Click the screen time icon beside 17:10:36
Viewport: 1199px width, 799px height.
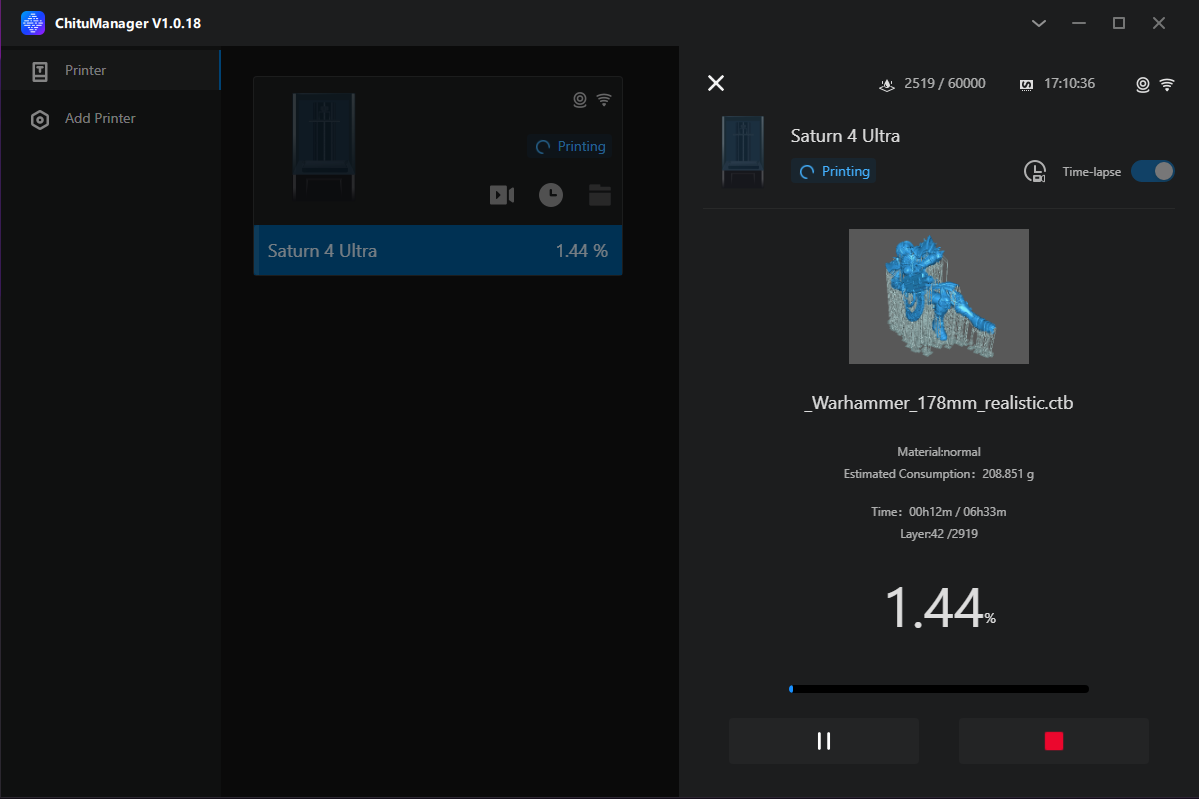pyautogui.click(x=1026, y=84)
